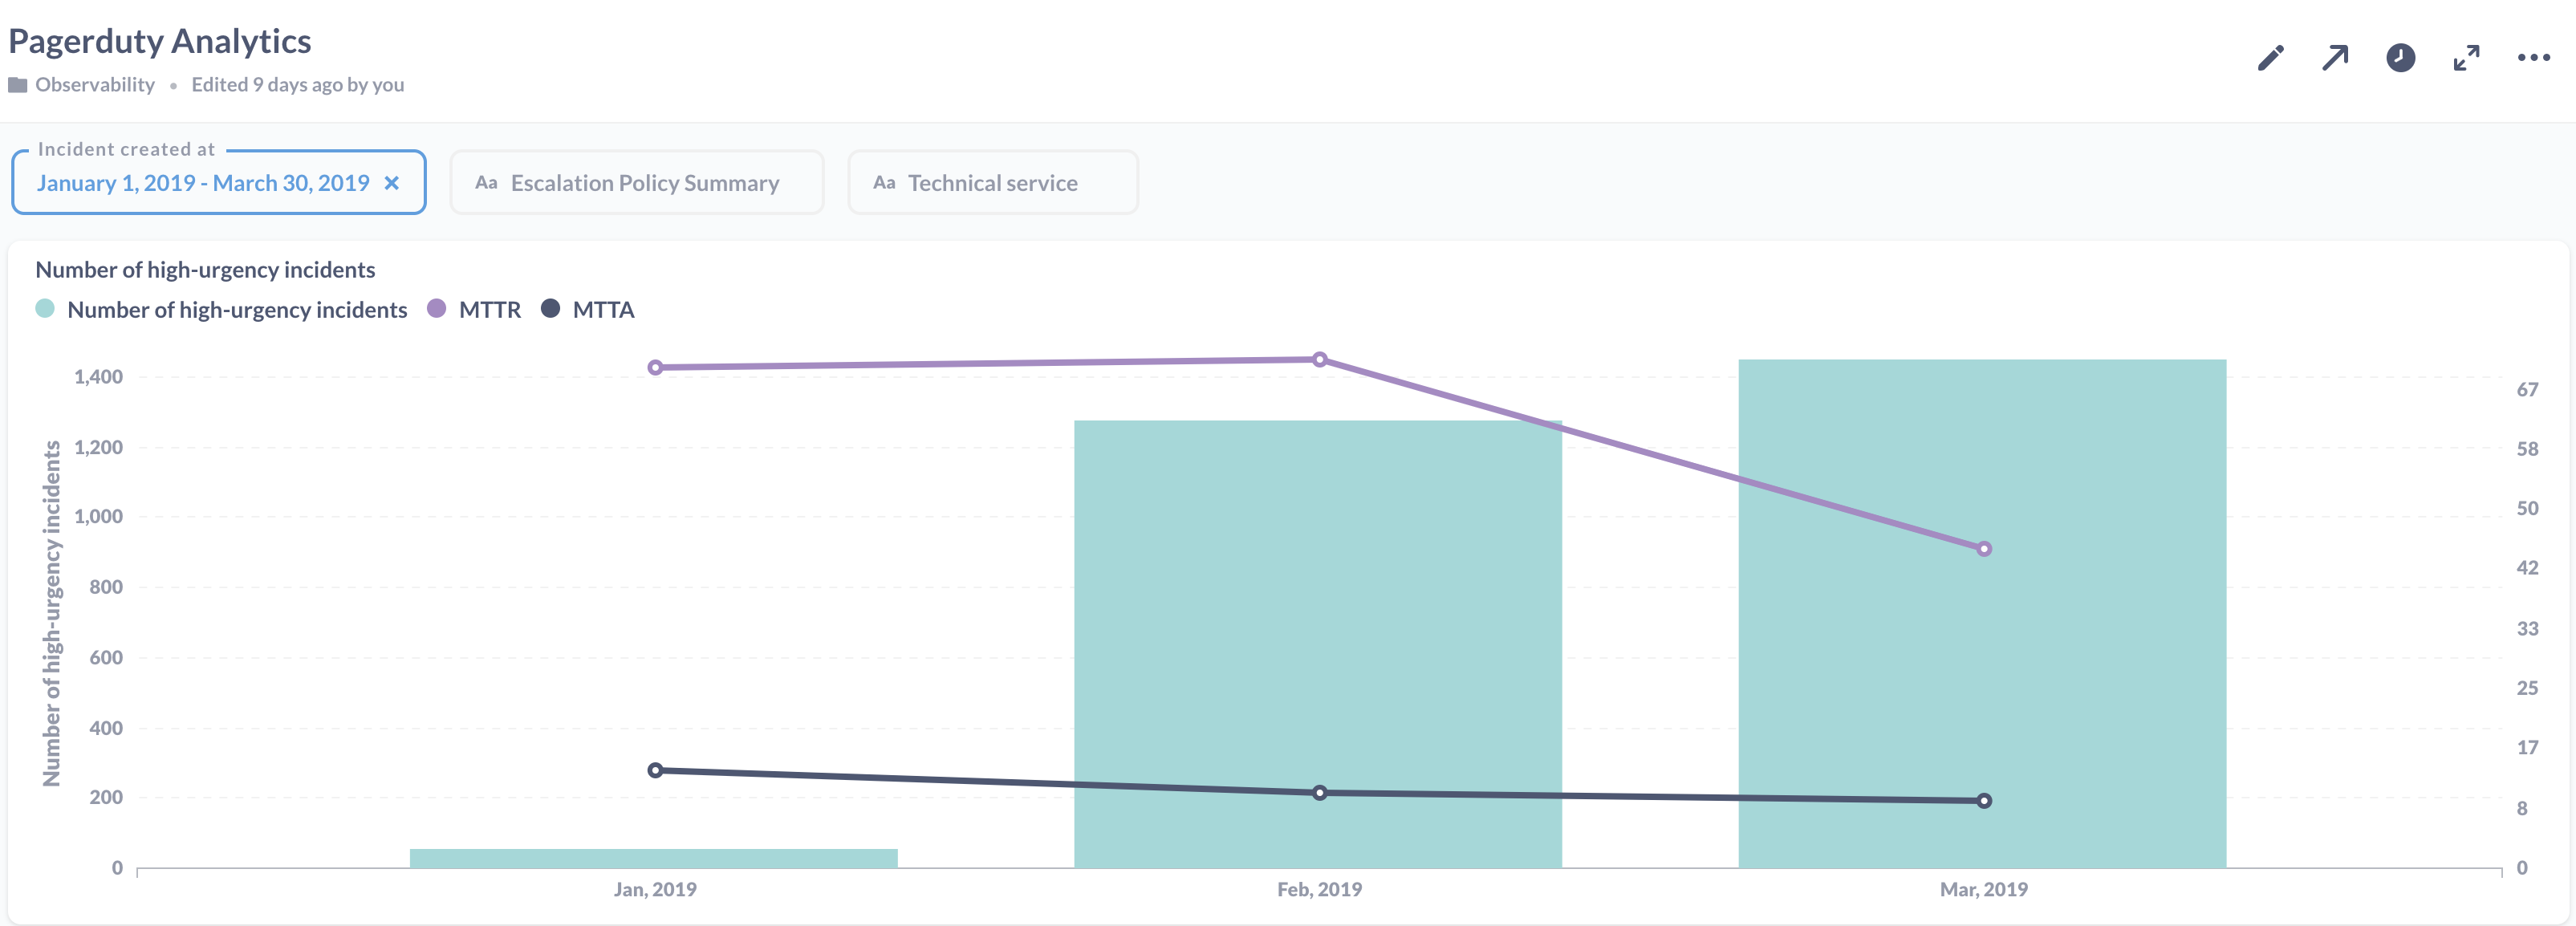Click the MTTA data point for Jan 2019

click(655, 771)
